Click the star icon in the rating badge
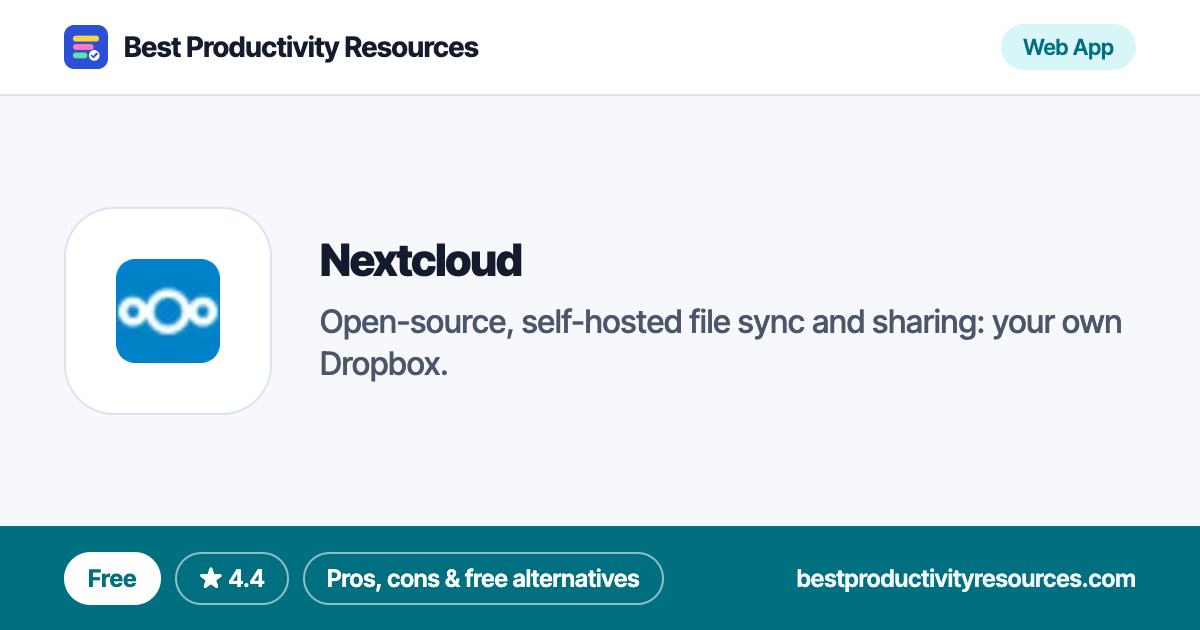The height and width of the screenshot is (630, 1200). click(x=210, y=578)
